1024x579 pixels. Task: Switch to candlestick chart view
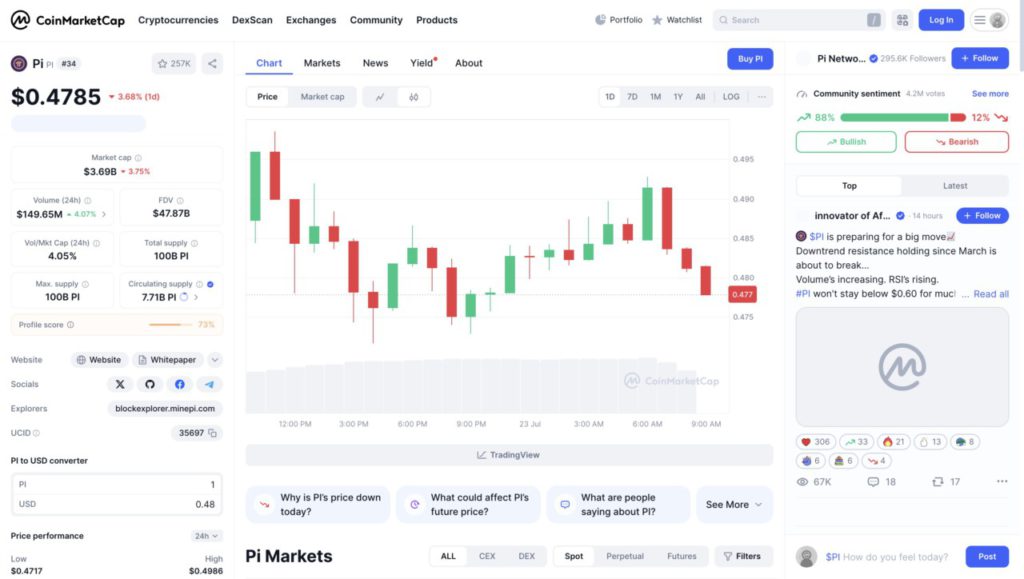pos(413,97)
